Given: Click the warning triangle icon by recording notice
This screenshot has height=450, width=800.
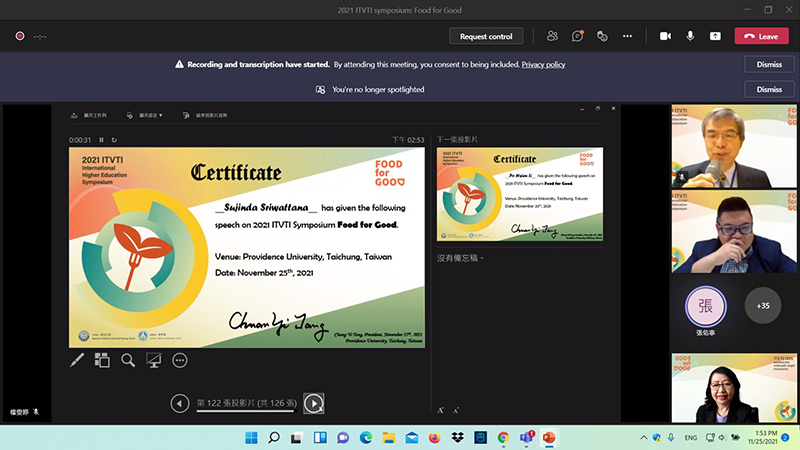Looking at the screenshot, I should click(179, 64).
